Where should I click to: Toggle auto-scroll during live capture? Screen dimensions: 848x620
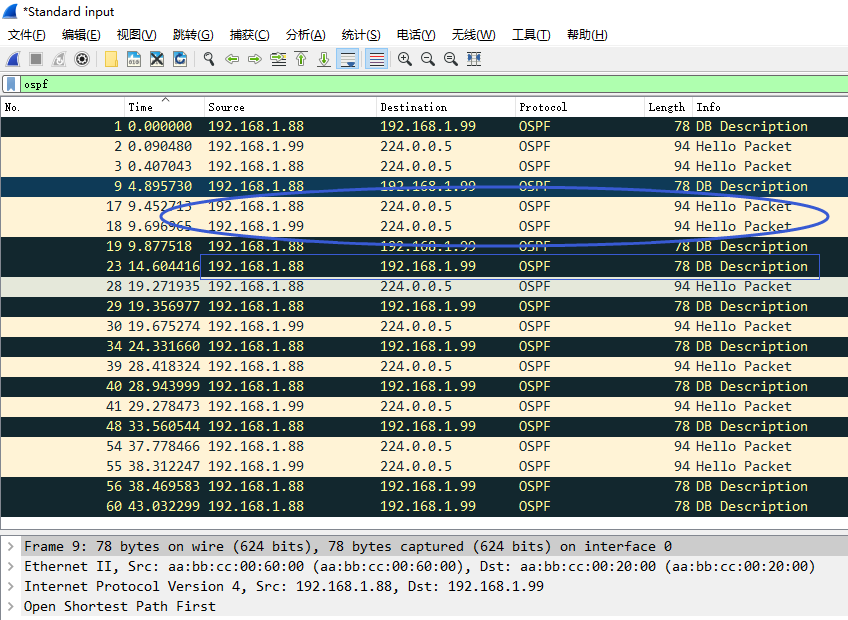pos(348,59)
